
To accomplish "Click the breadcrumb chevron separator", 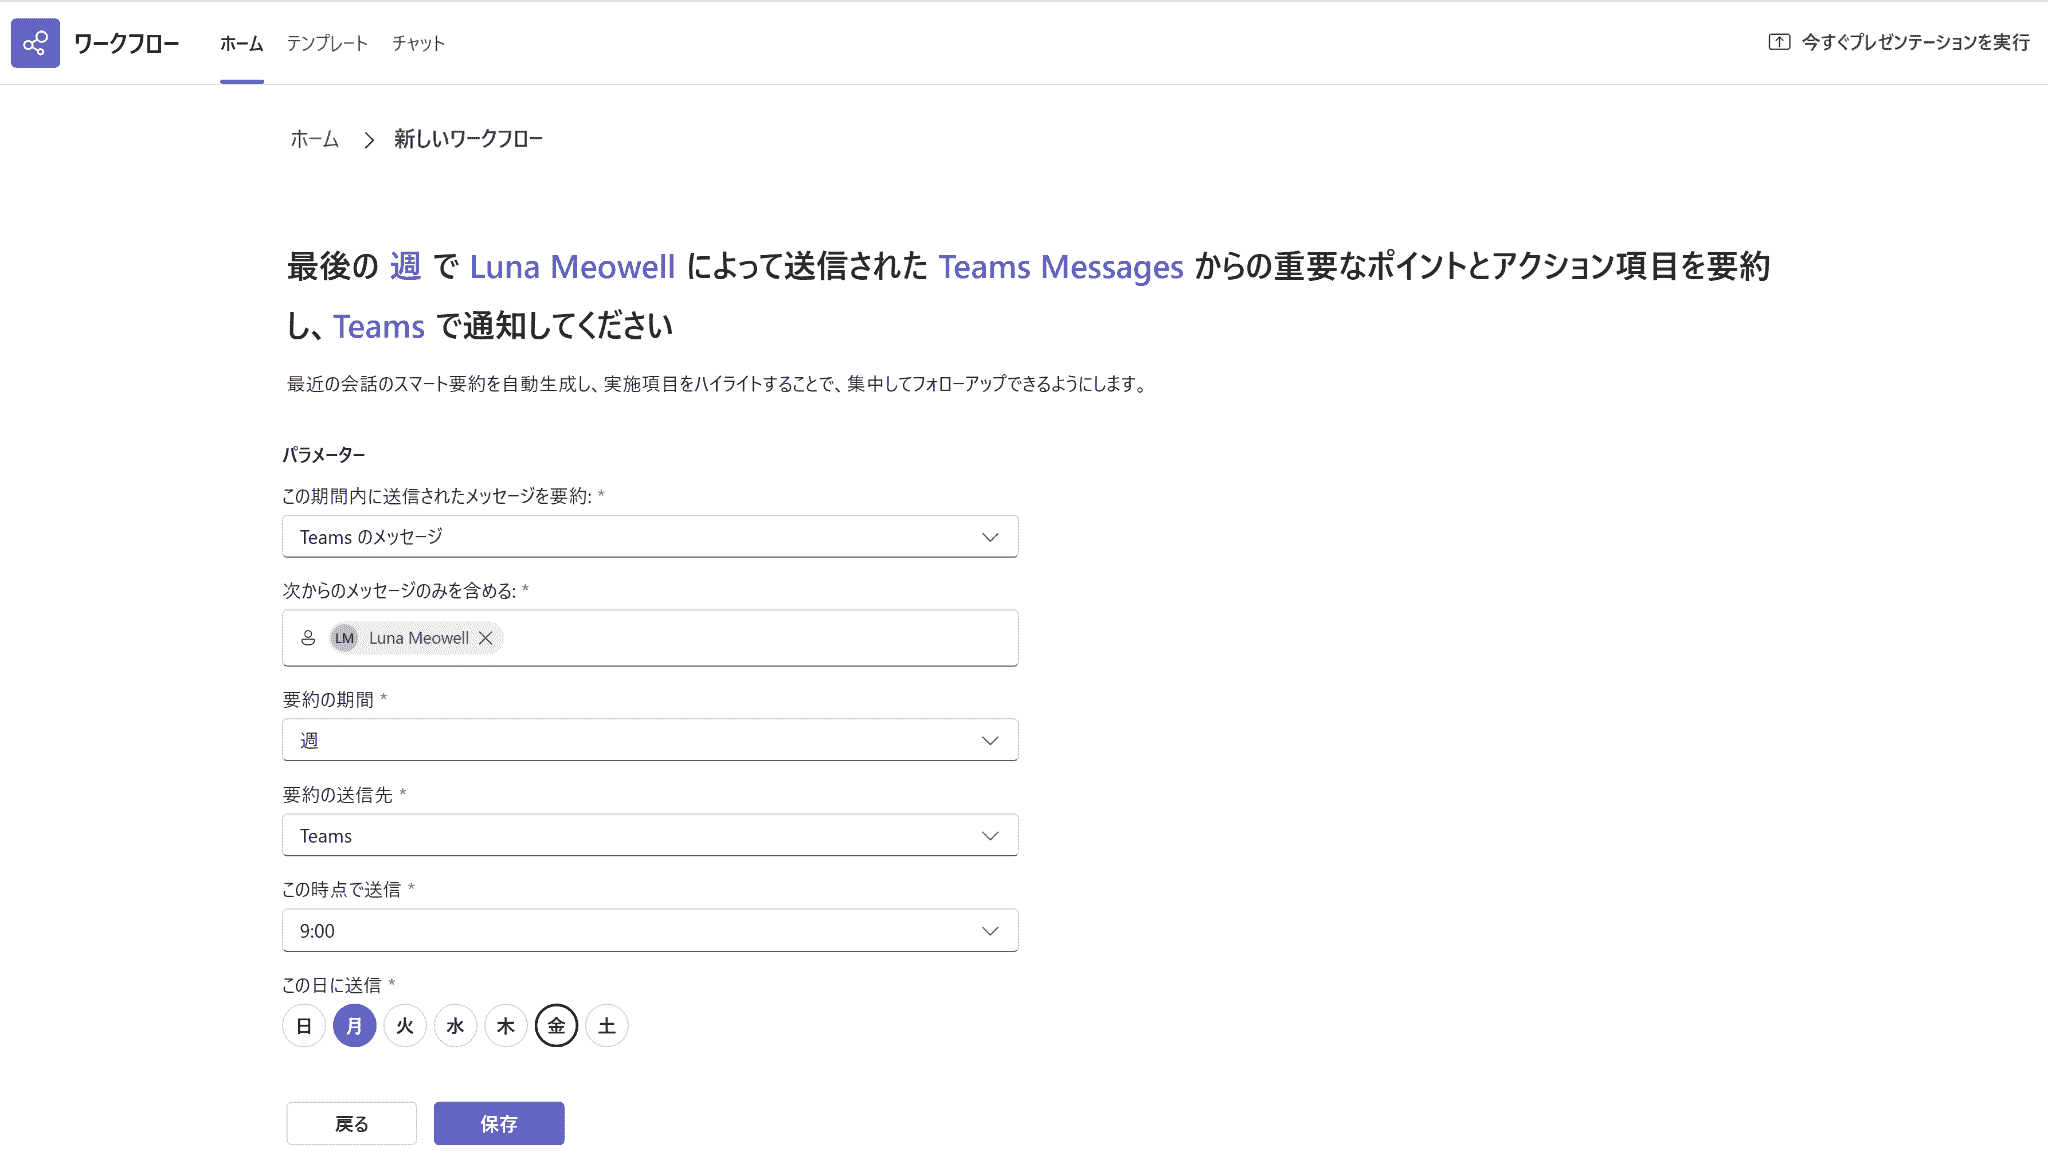I will [369, 140].
